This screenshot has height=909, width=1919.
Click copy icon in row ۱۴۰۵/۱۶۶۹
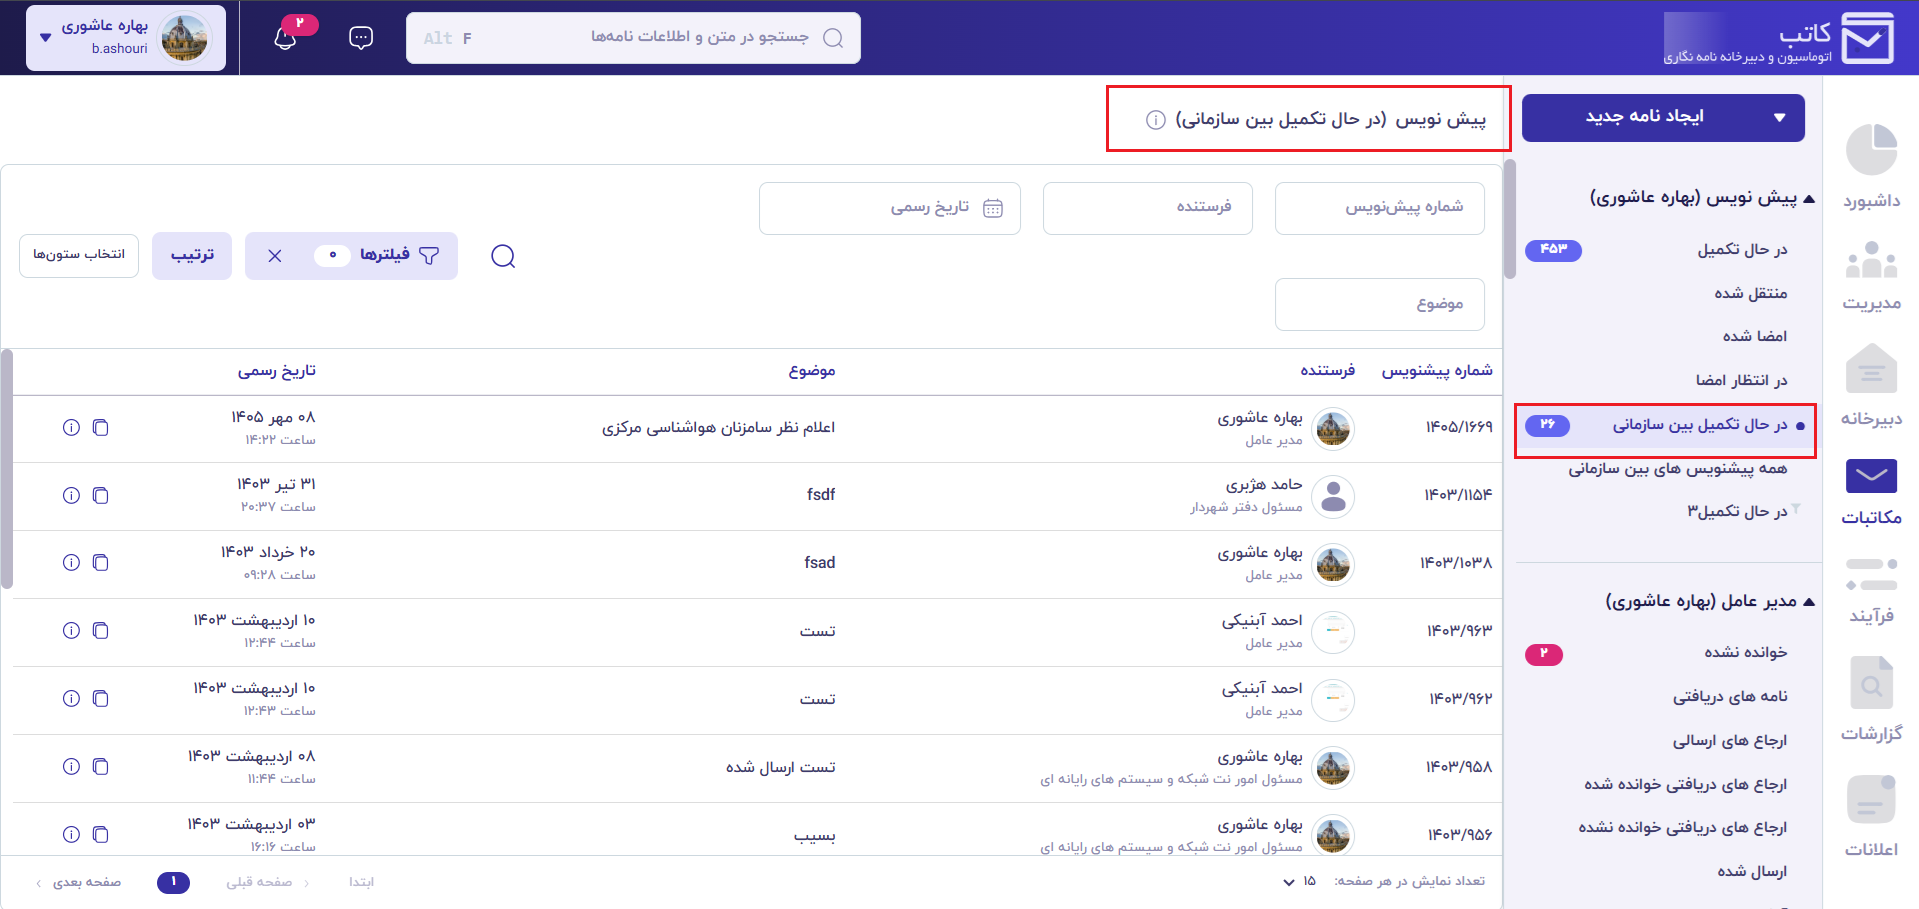[100, 427]
